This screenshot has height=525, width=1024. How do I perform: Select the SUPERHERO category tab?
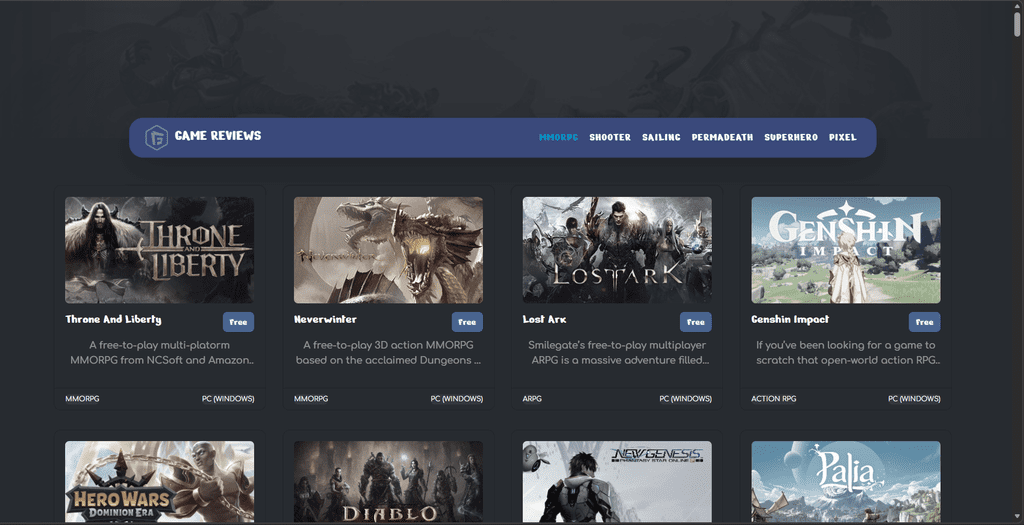click(791, 137)
